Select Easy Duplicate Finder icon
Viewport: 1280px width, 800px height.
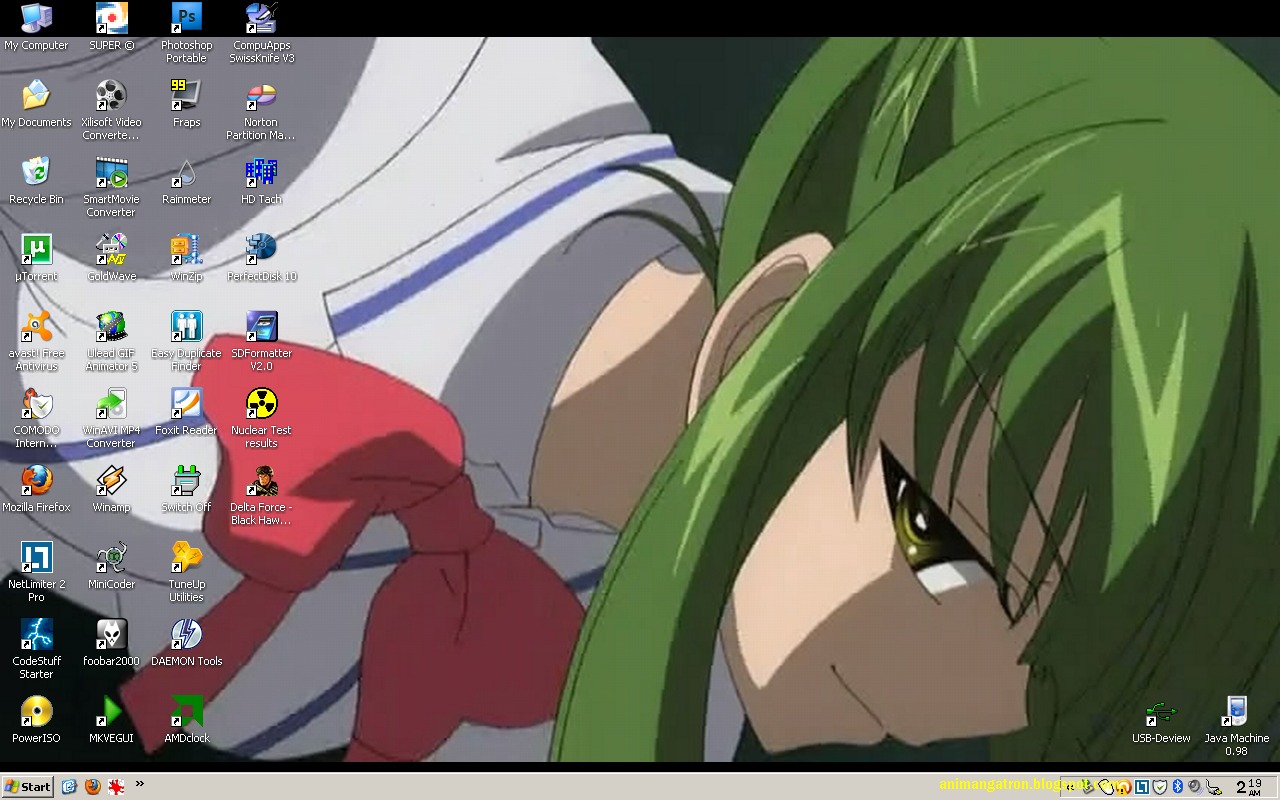(x=186, y=341)
